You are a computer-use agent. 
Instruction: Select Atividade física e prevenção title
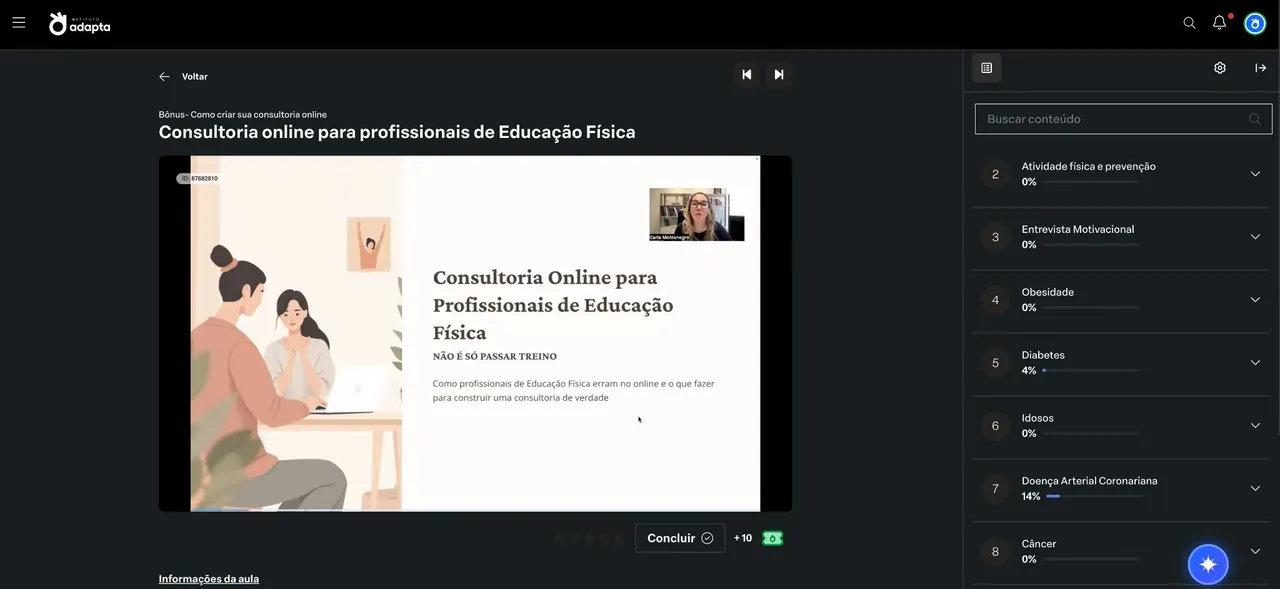(x=1088, y=166)
